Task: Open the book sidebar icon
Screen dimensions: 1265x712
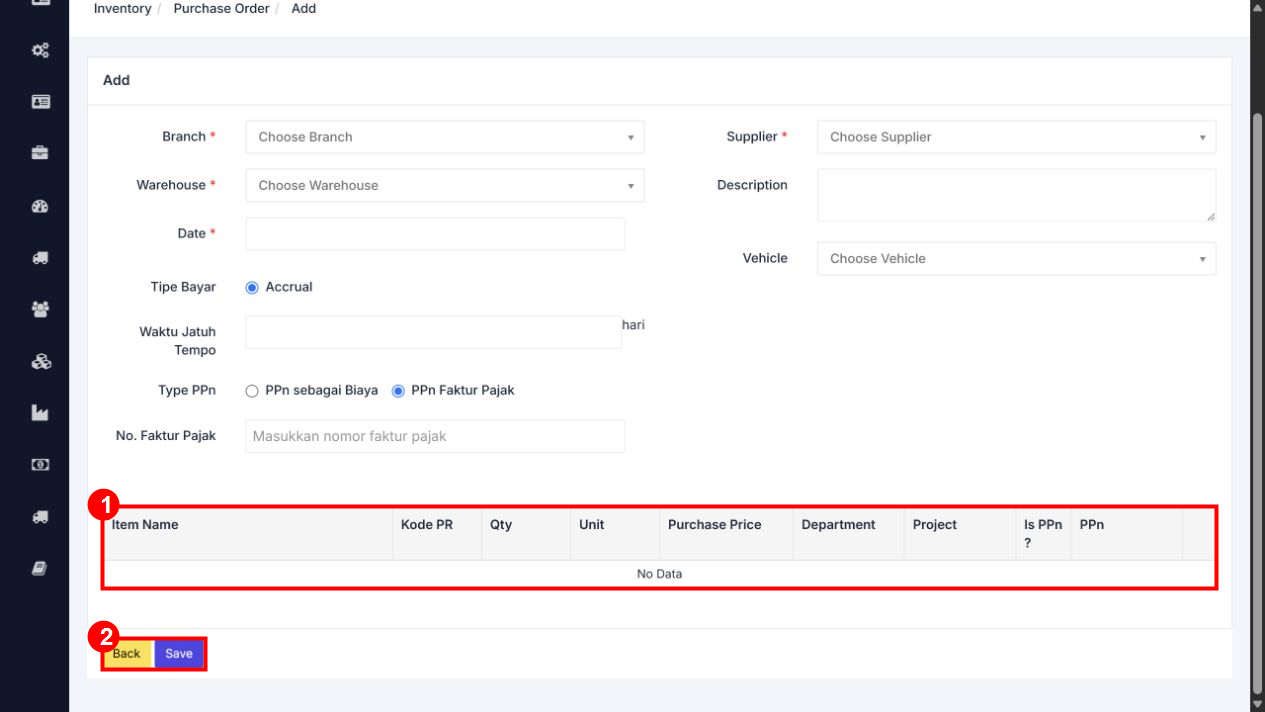Action: [40, 568]
